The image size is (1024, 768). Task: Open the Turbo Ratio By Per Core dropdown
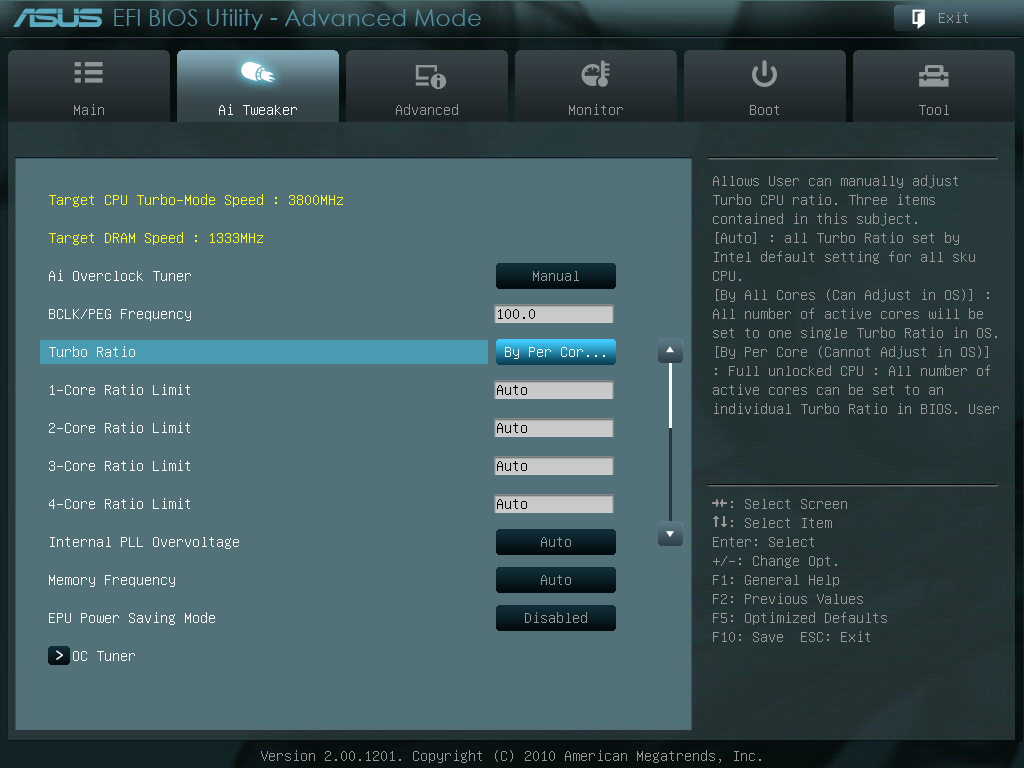pos(556,352)
